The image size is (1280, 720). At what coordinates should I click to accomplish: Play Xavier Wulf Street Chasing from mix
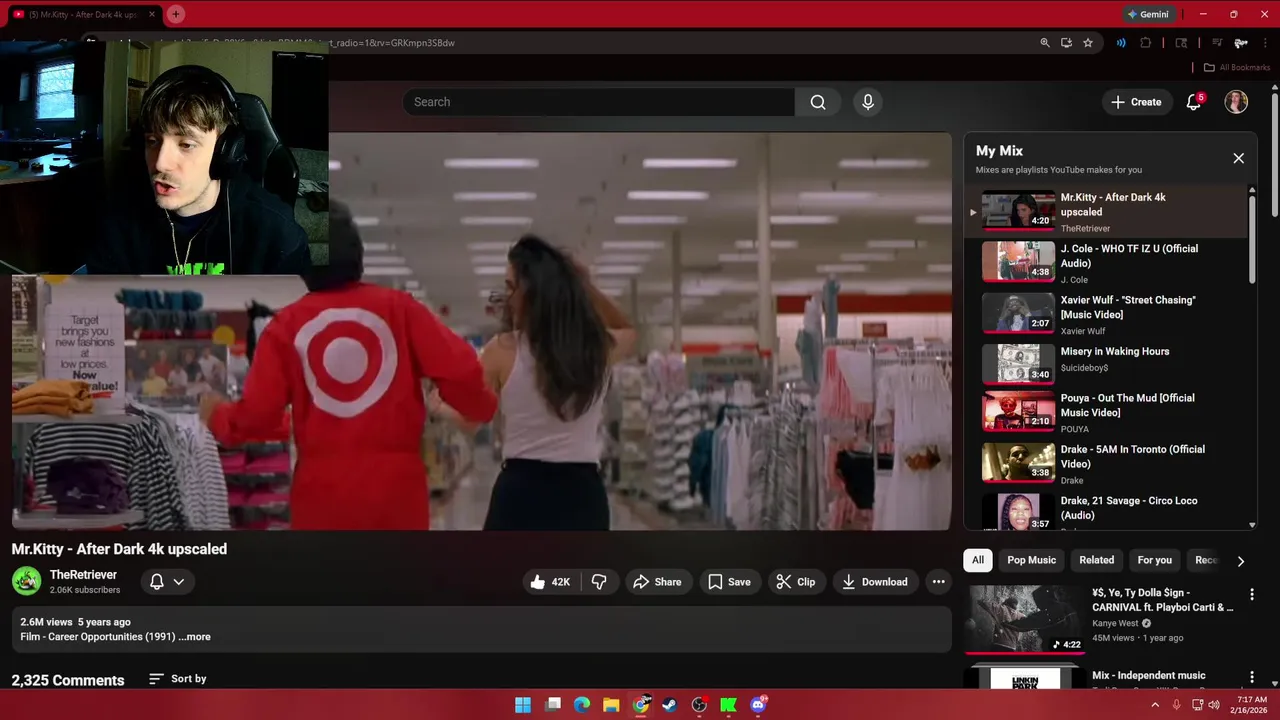coord(1107,314)
